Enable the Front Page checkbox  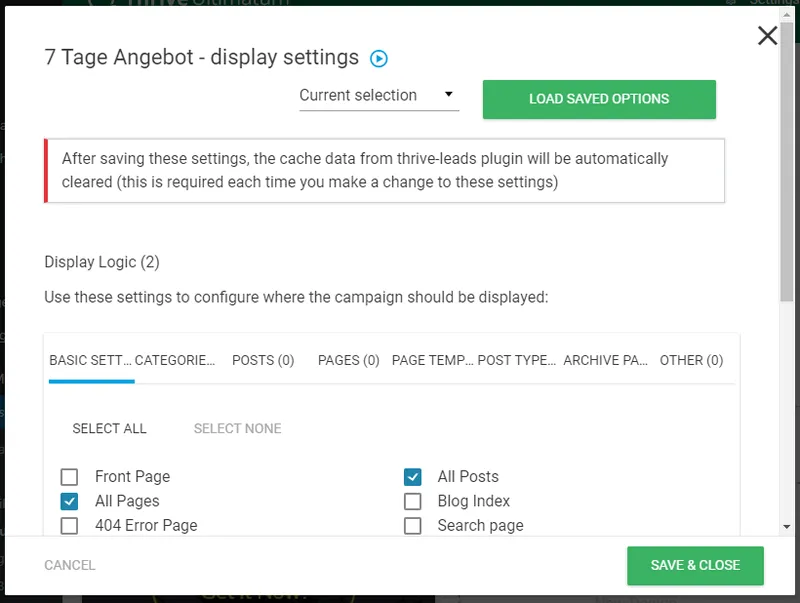click(x=69, y=477)
